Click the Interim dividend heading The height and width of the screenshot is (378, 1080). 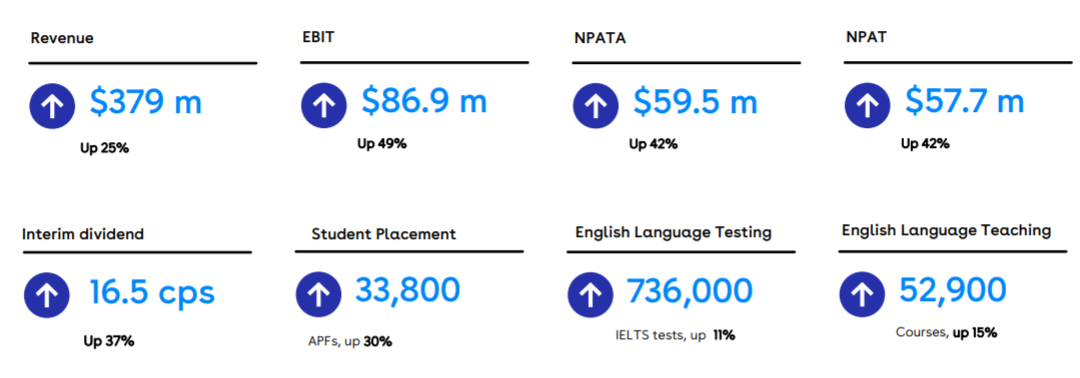[x=83, y=234]
